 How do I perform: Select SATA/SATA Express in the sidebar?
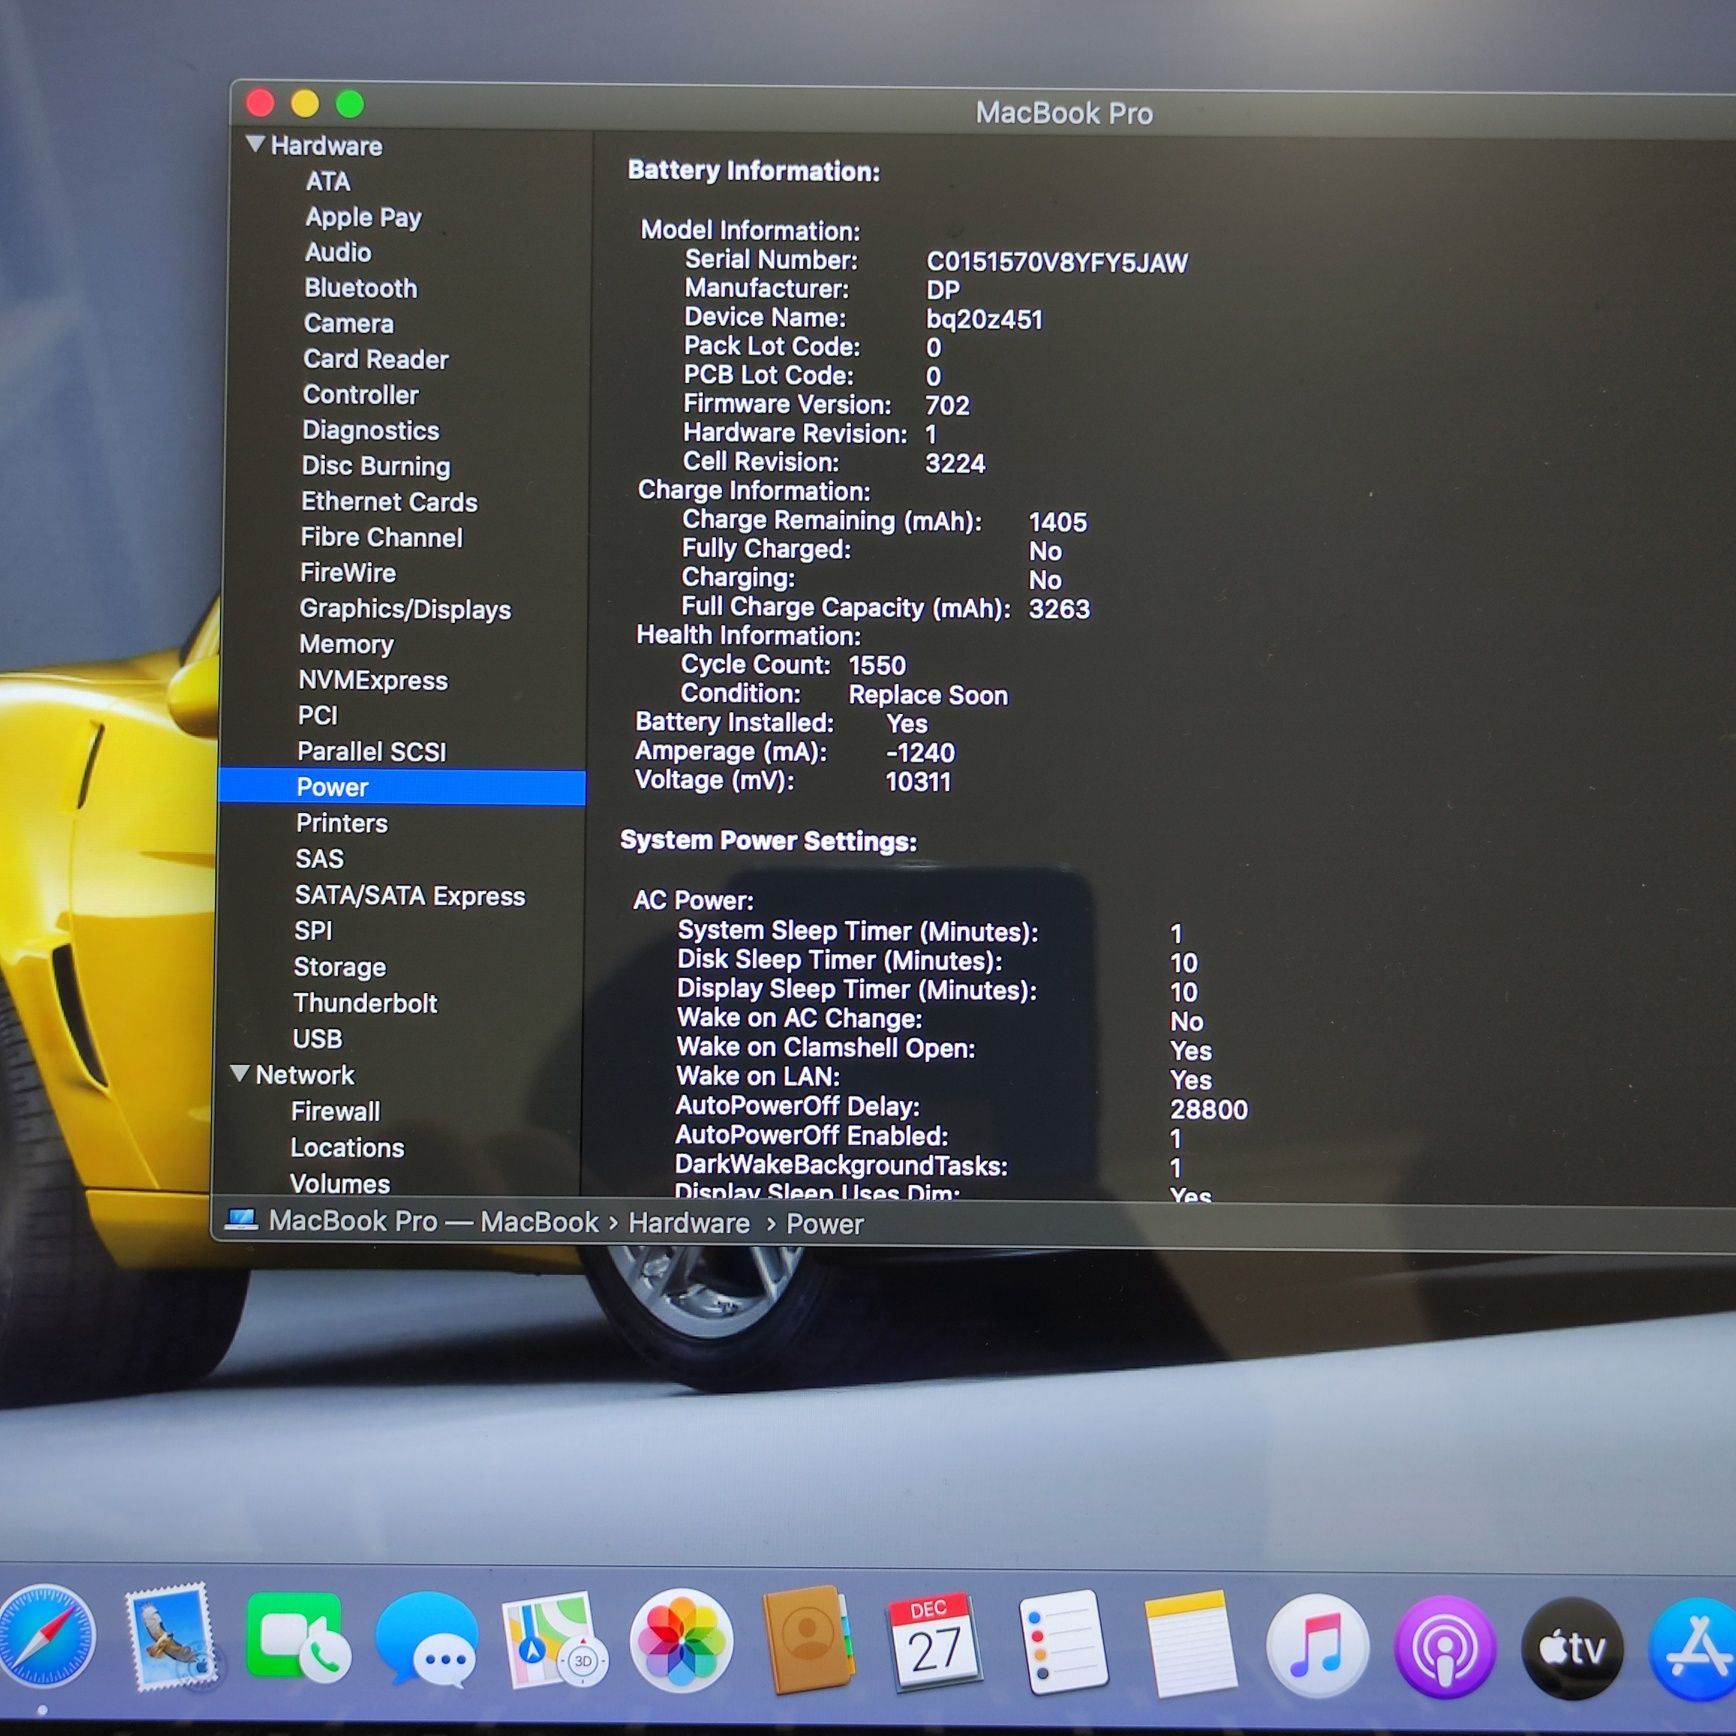click(409, 895)
